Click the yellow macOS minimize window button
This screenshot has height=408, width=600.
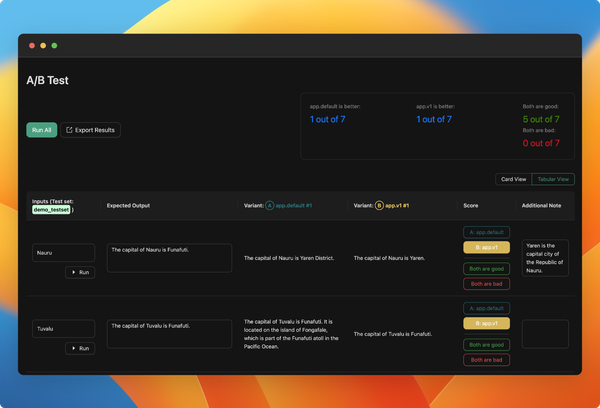tap(43, 46)
